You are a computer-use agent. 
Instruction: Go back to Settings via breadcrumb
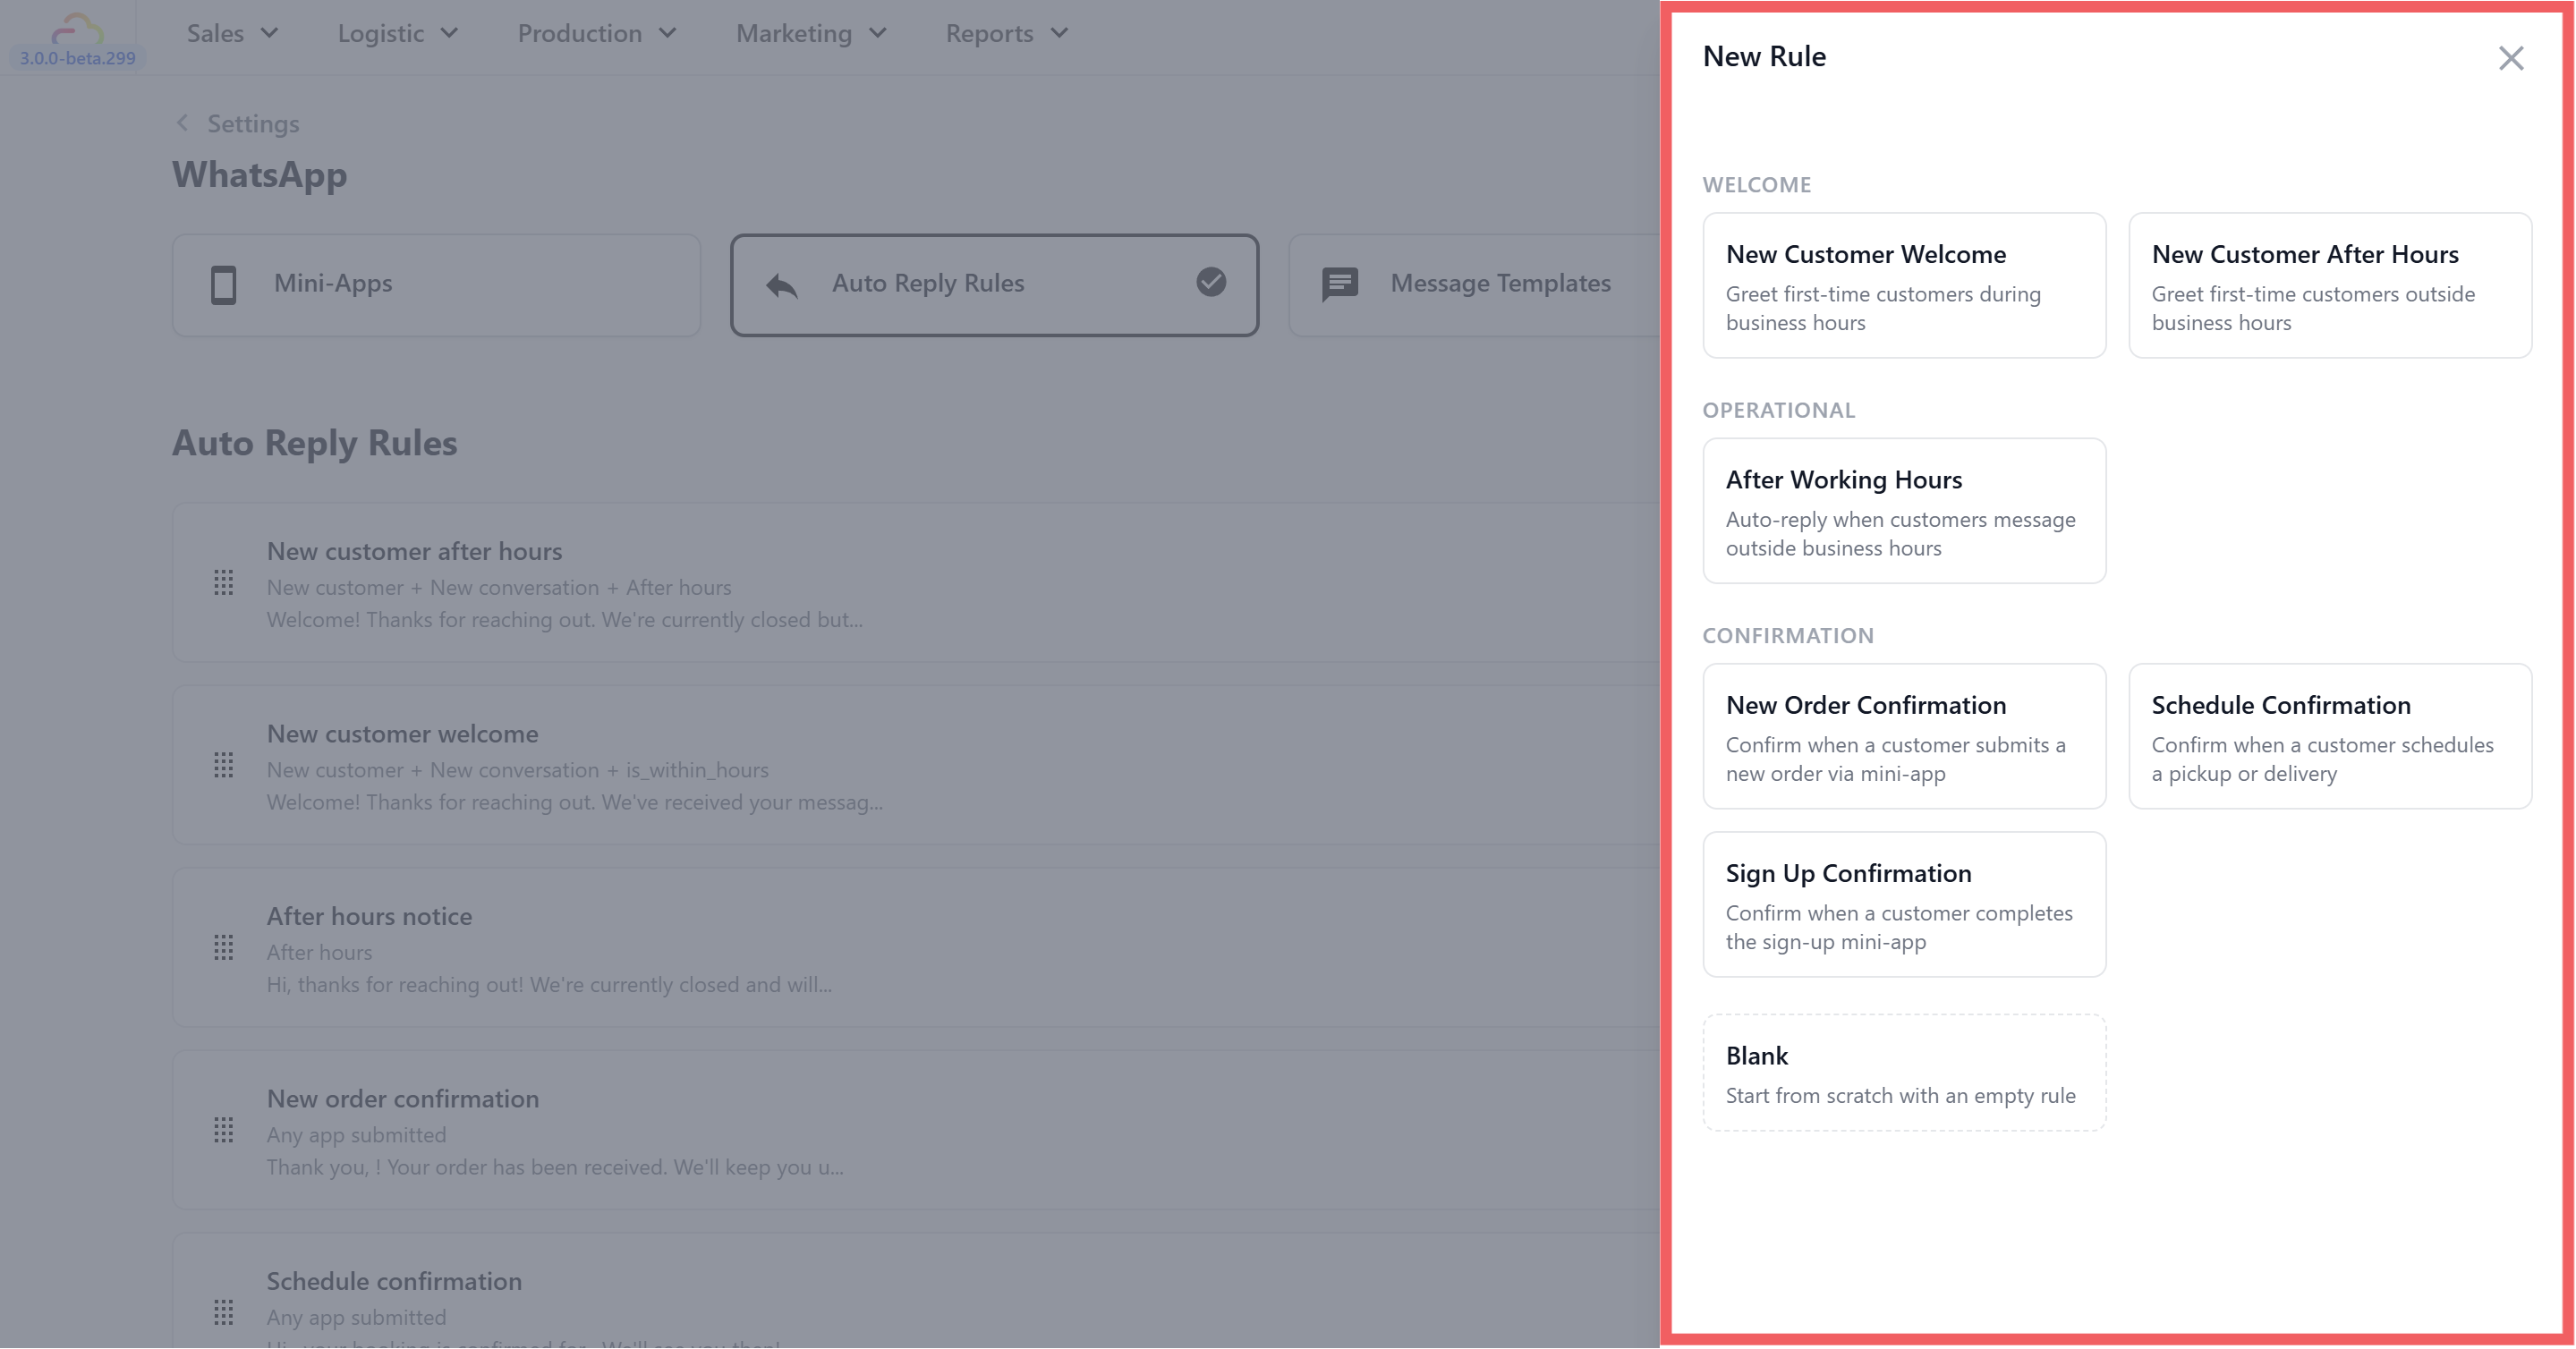pyautogui.click(x=238, y=124)
